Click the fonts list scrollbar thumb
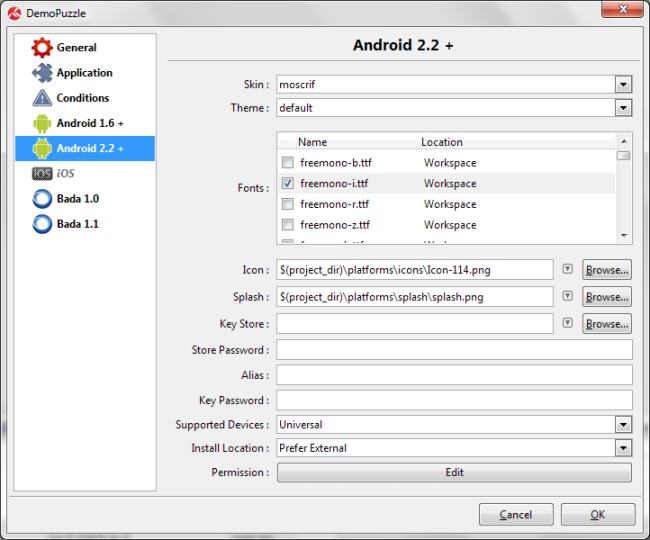This screenshot has height=540, width=650. (x=623, y=156)
